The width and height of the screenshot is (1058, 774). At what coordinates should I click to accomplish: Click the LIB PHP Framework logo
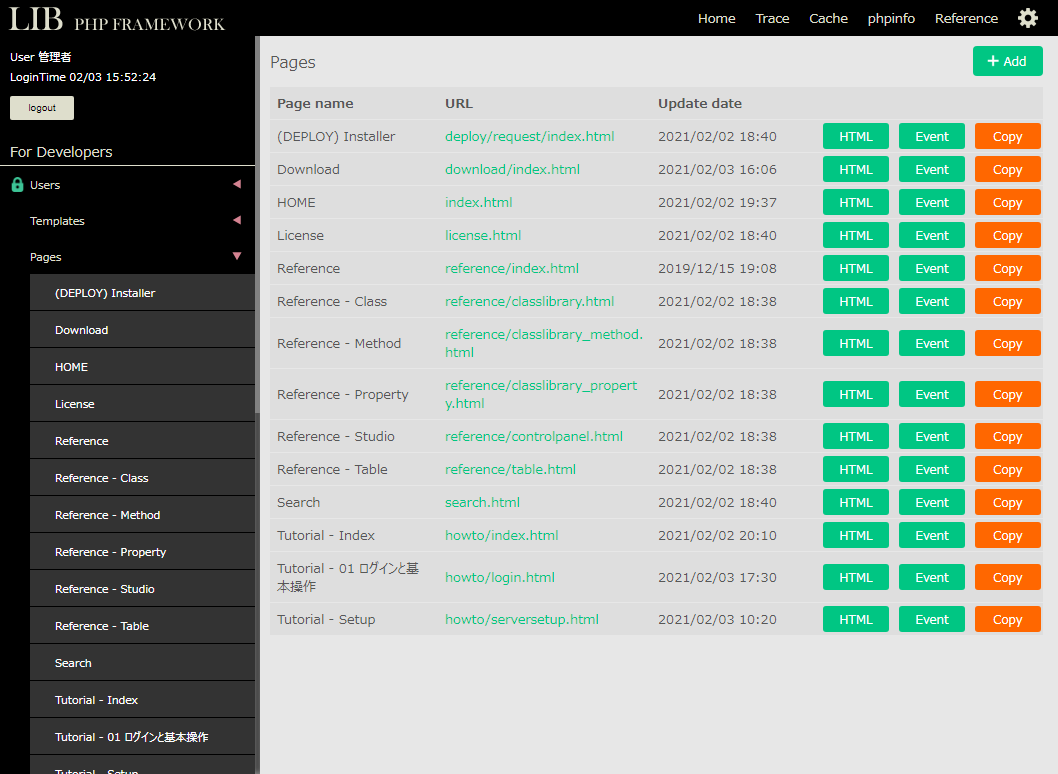(x=117, y=19)
